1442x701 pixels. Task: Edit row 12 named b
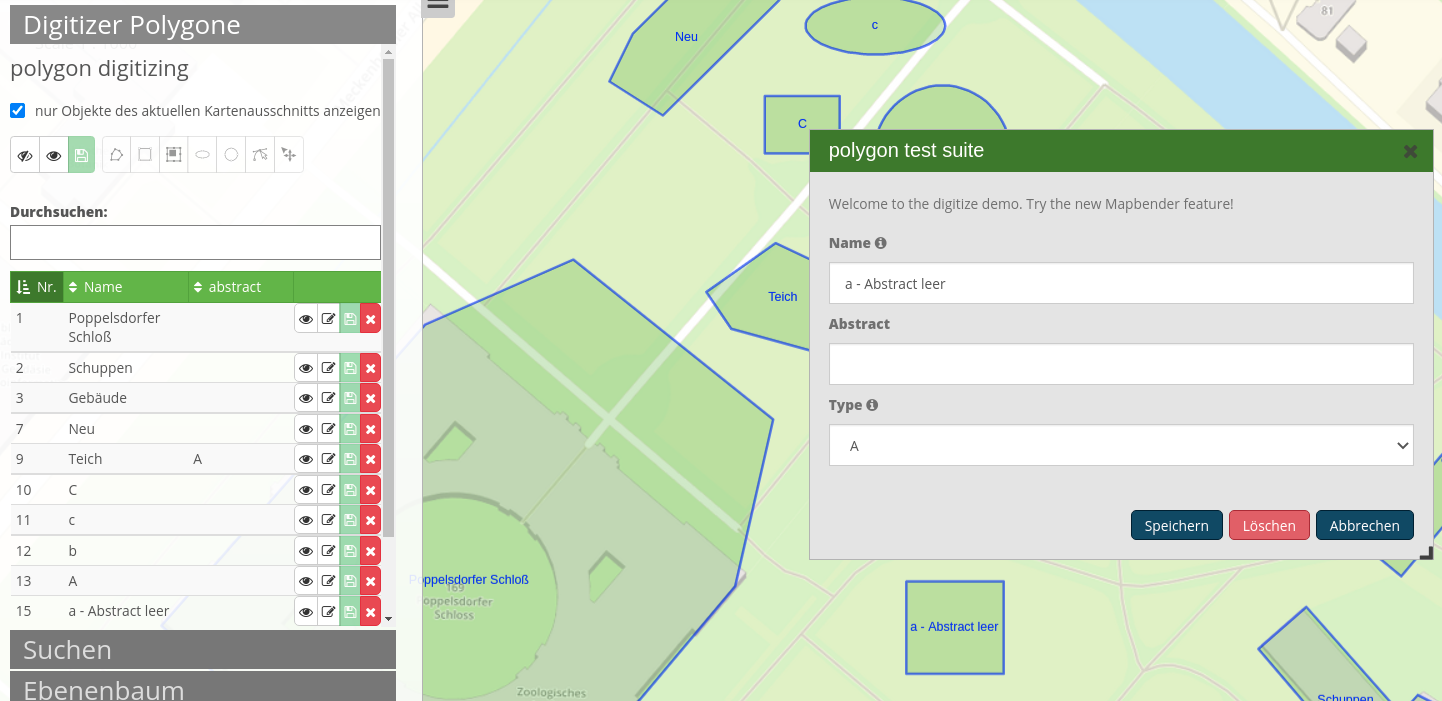(328, 551)
